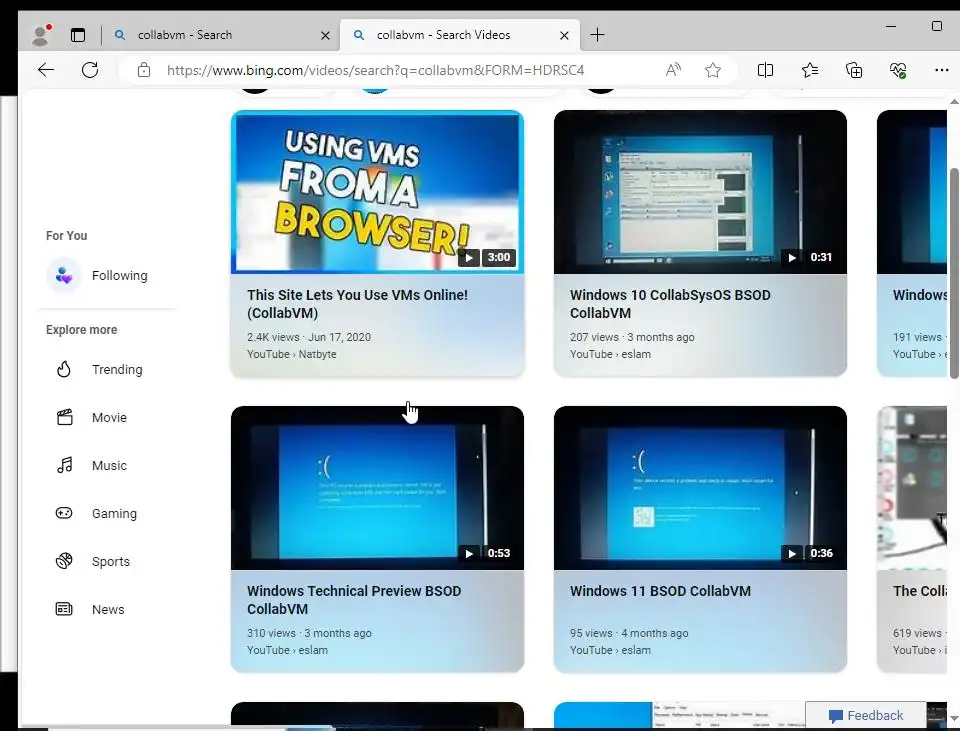
Task: Open News category
Action: click(x=108, y=609)
